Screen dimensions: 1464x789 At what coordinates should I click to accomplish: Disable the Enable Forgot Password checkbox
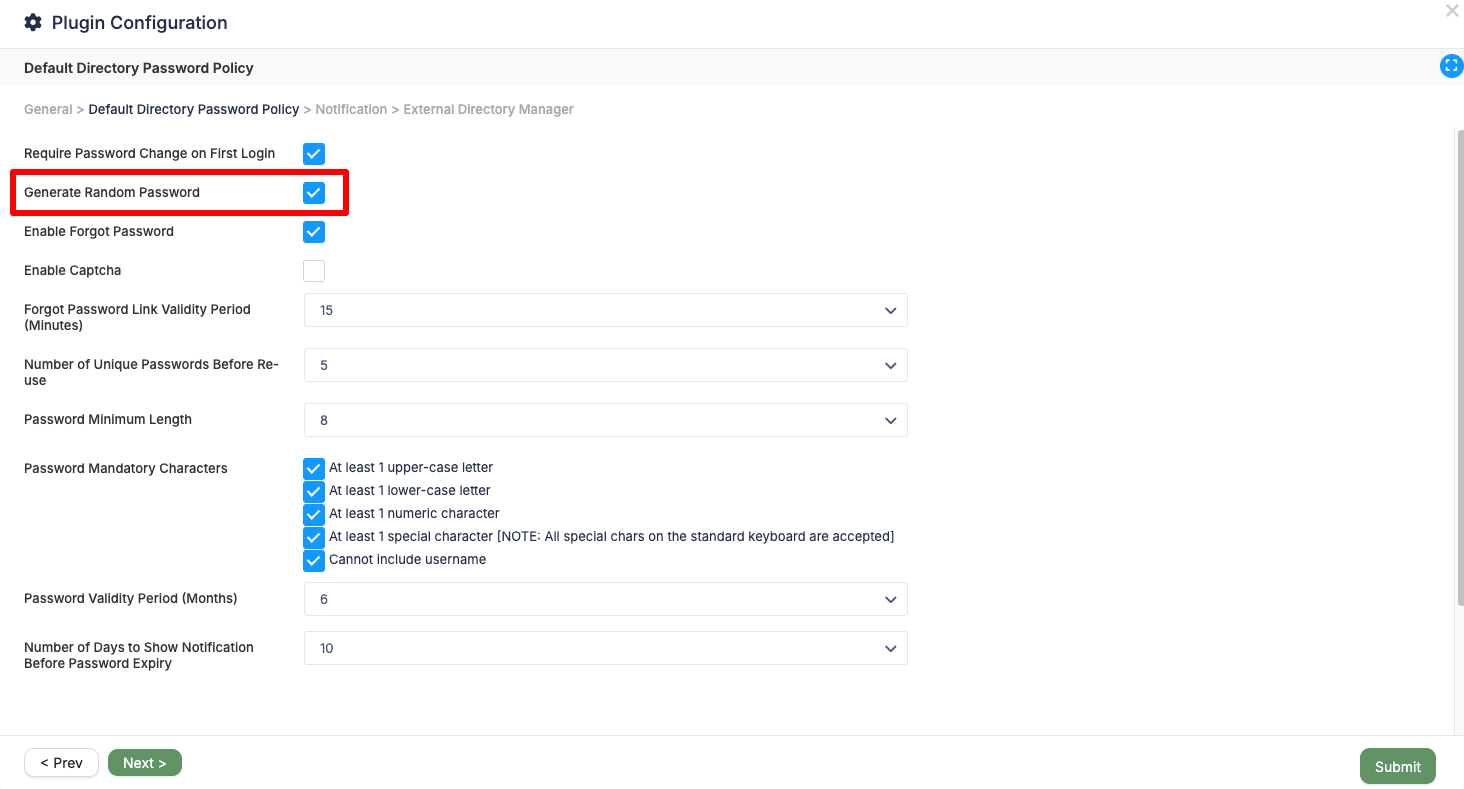coord(314,232)
